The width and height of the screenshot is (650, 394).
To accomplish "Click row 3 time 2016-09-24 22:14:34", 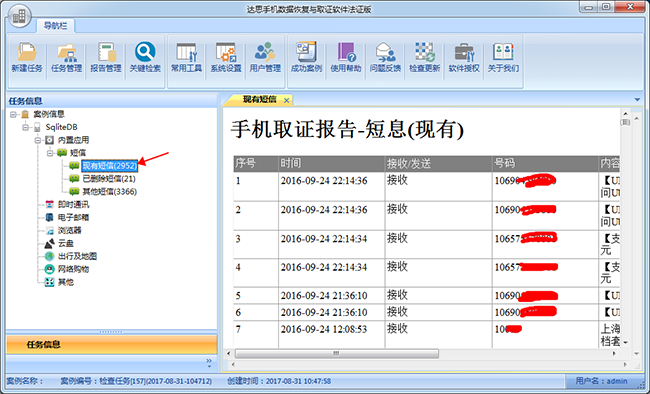I will pos(324,239).
